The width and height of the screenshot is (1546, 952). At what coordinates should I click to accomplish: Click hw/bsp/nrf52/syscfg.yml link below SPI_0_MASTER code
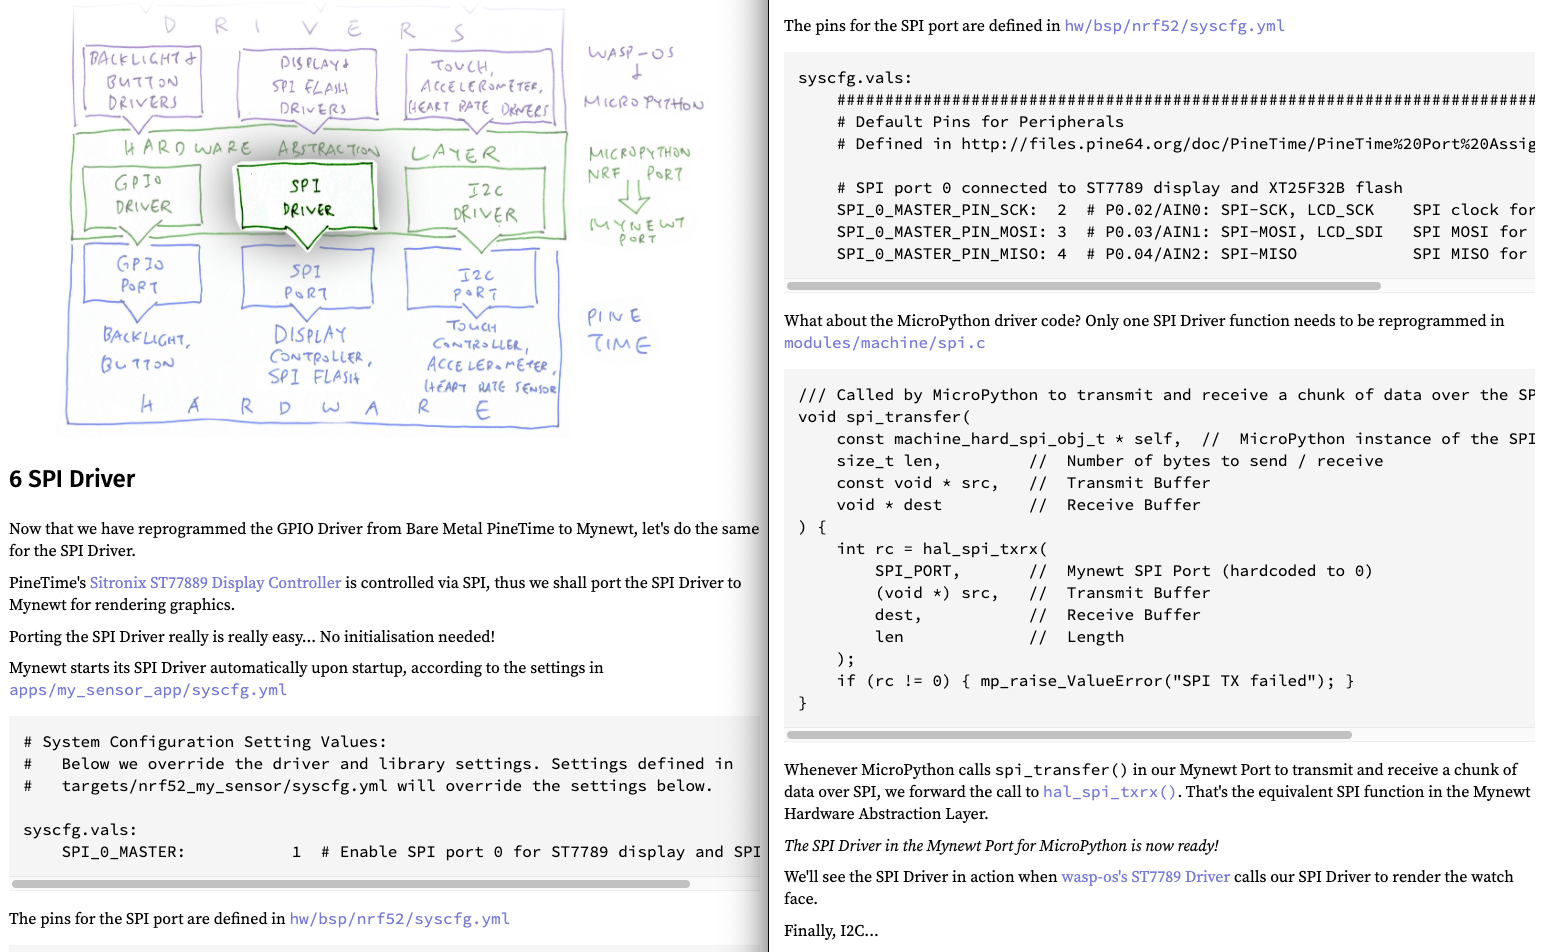(x=399, y=918)
